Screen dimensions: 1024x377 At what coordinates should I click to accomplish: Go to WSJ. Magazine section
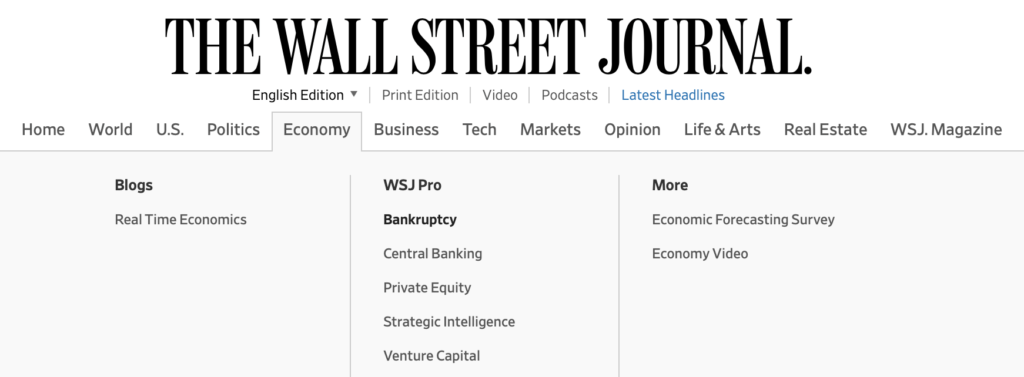[946, 129]
